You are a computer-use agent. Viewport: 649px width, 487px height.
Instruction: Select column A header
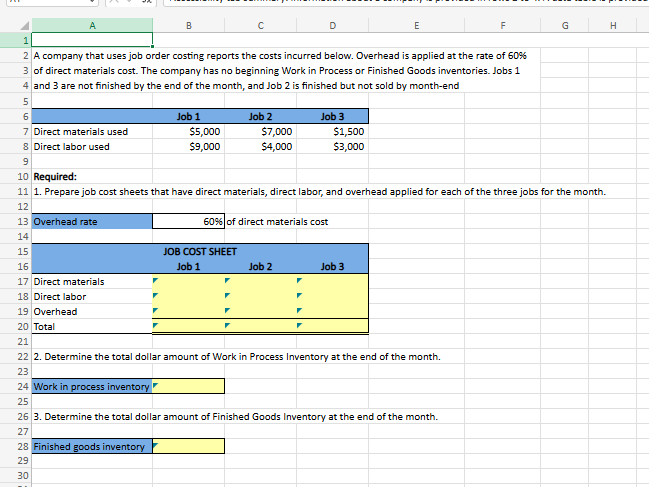[92, 26]
